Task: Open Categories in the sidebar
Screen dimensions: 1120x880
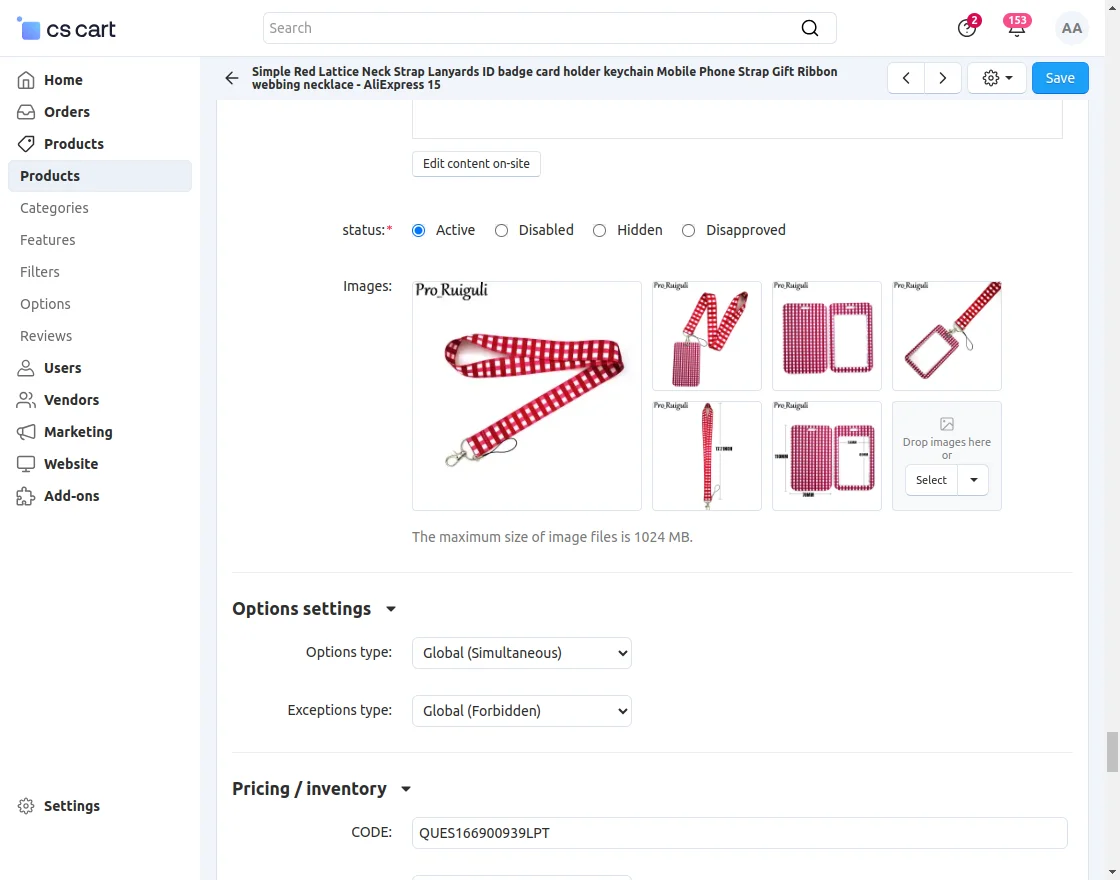Action: pos(54,208)
